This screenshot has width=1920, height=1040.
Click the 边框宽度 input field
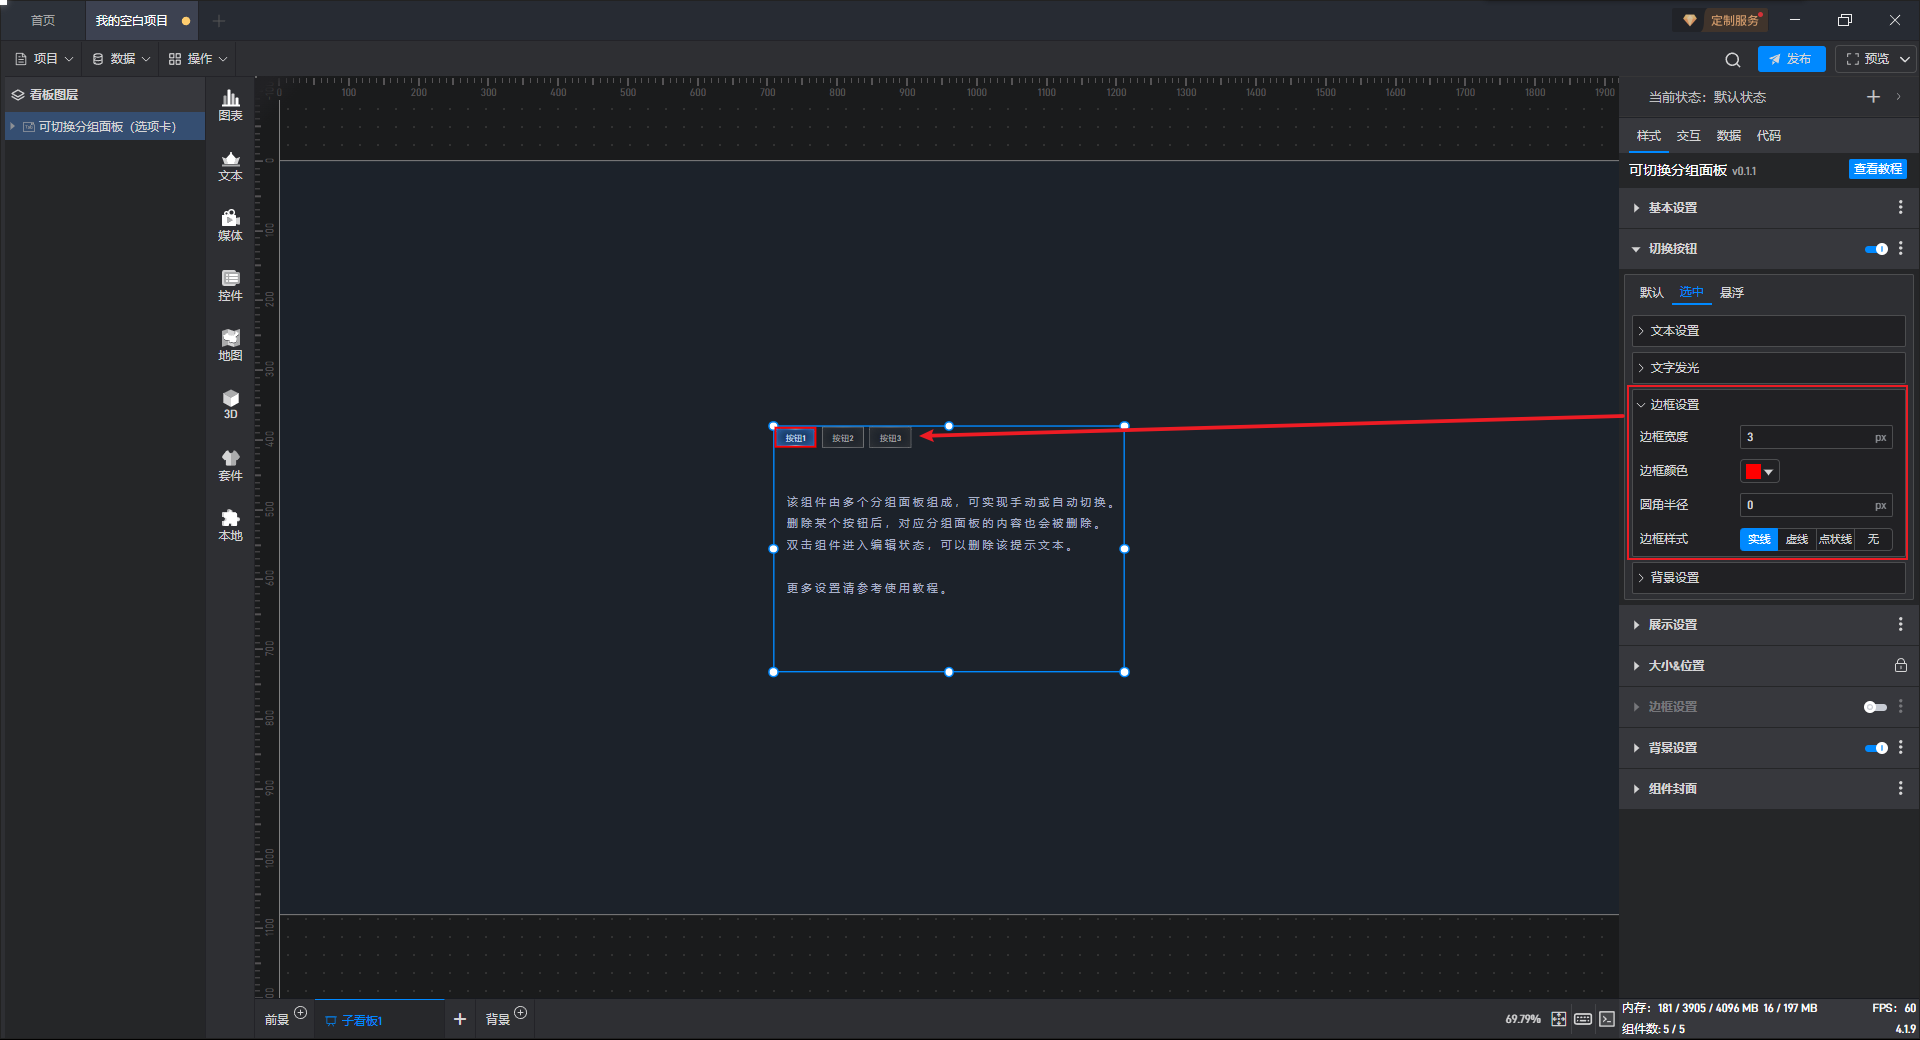pyautogui.click(x=1806, y=437)
